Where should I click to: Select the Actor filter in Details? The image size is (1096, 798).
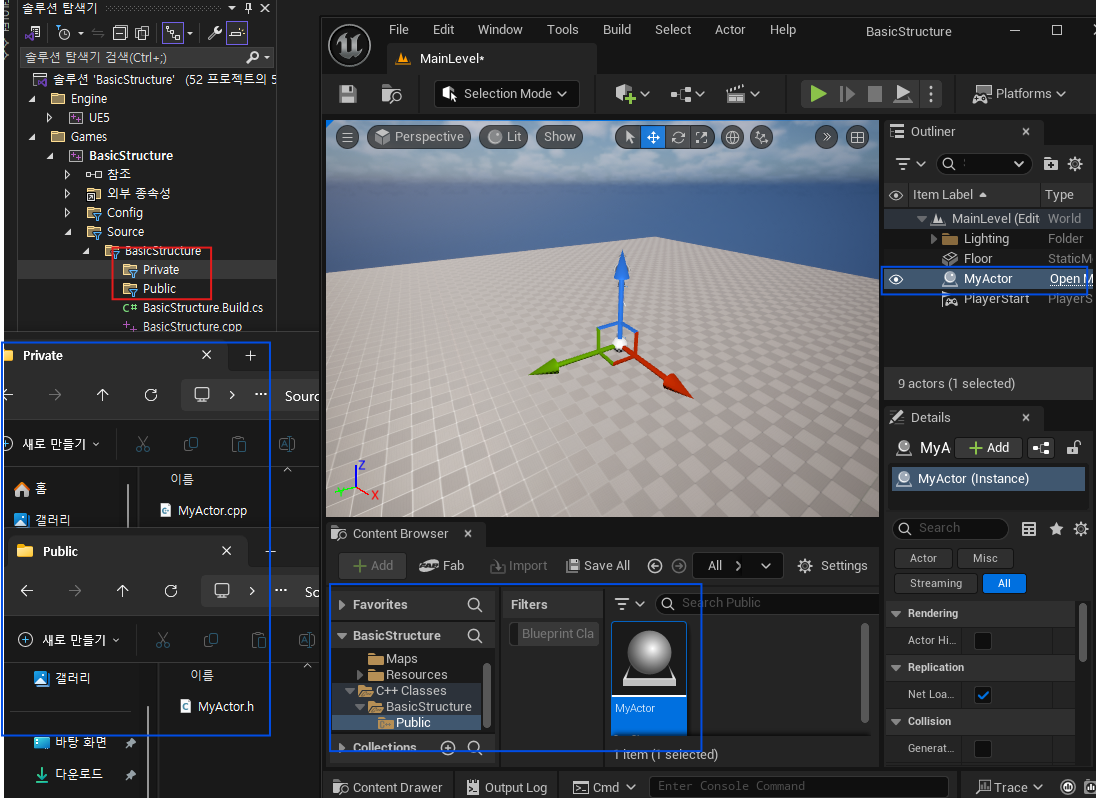pyautogui.click(x=923, y=558)
